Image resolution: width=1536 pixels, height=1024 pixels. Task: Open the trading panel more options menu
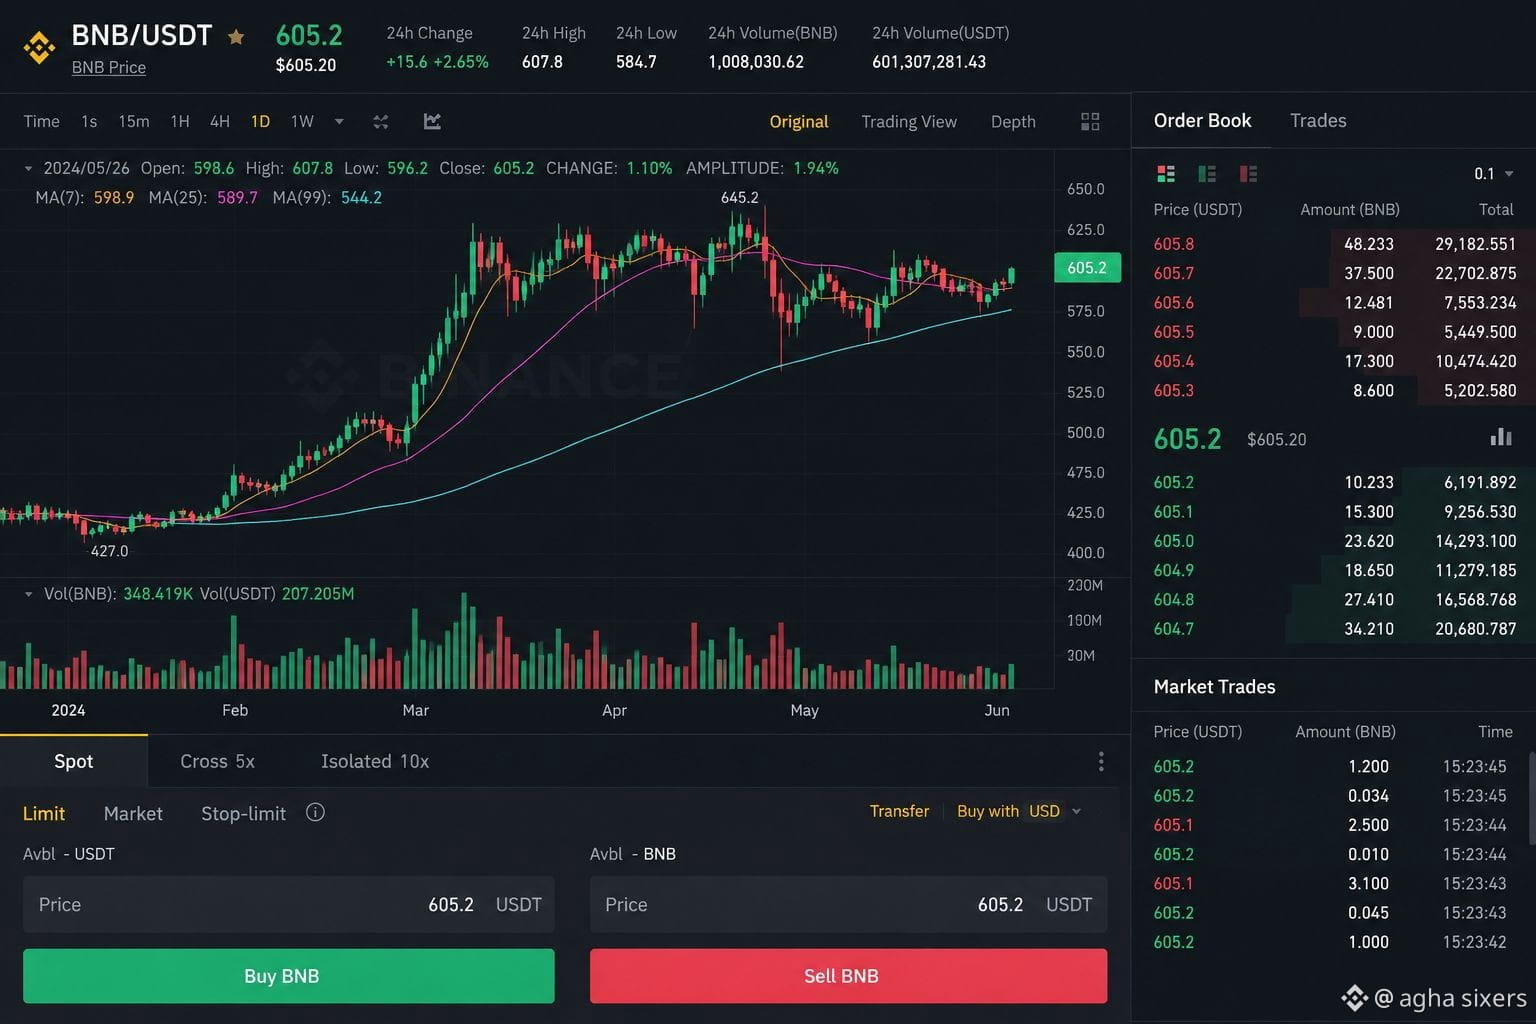tap(1101, 762)
